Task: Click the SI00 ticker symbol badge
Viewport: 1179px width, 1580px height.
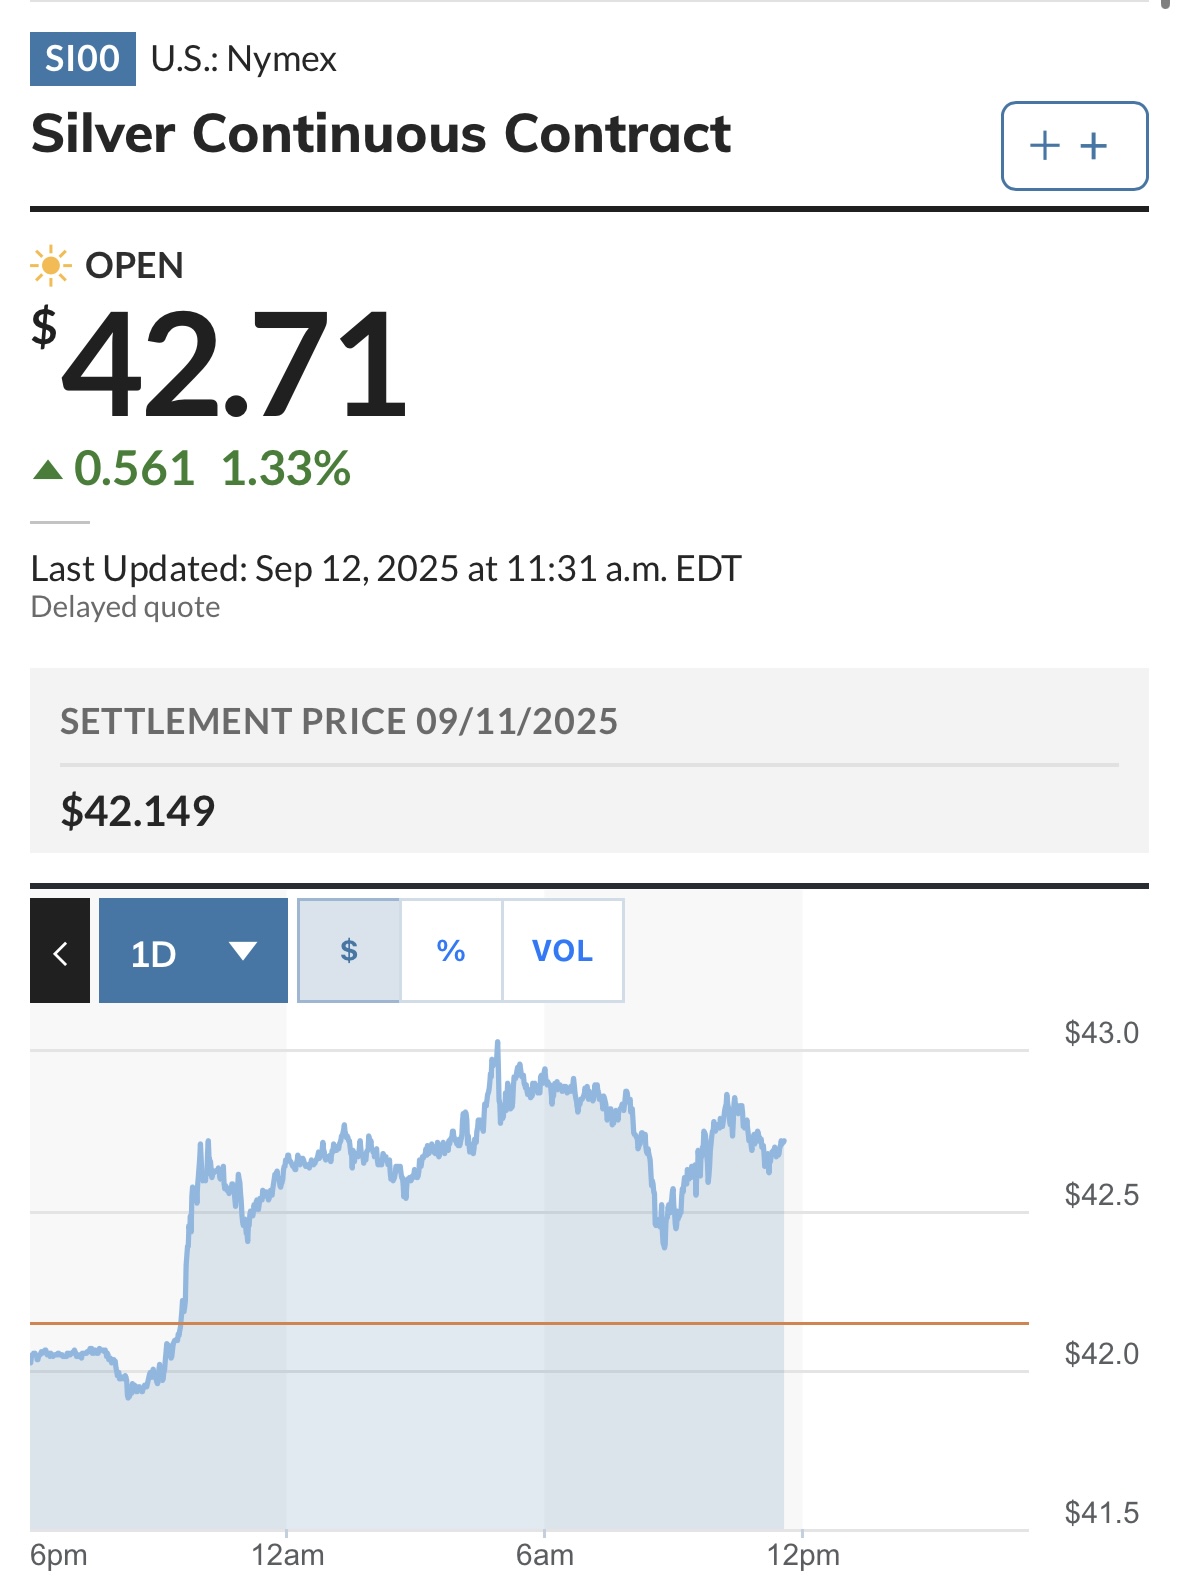Action: click(83, 59)
